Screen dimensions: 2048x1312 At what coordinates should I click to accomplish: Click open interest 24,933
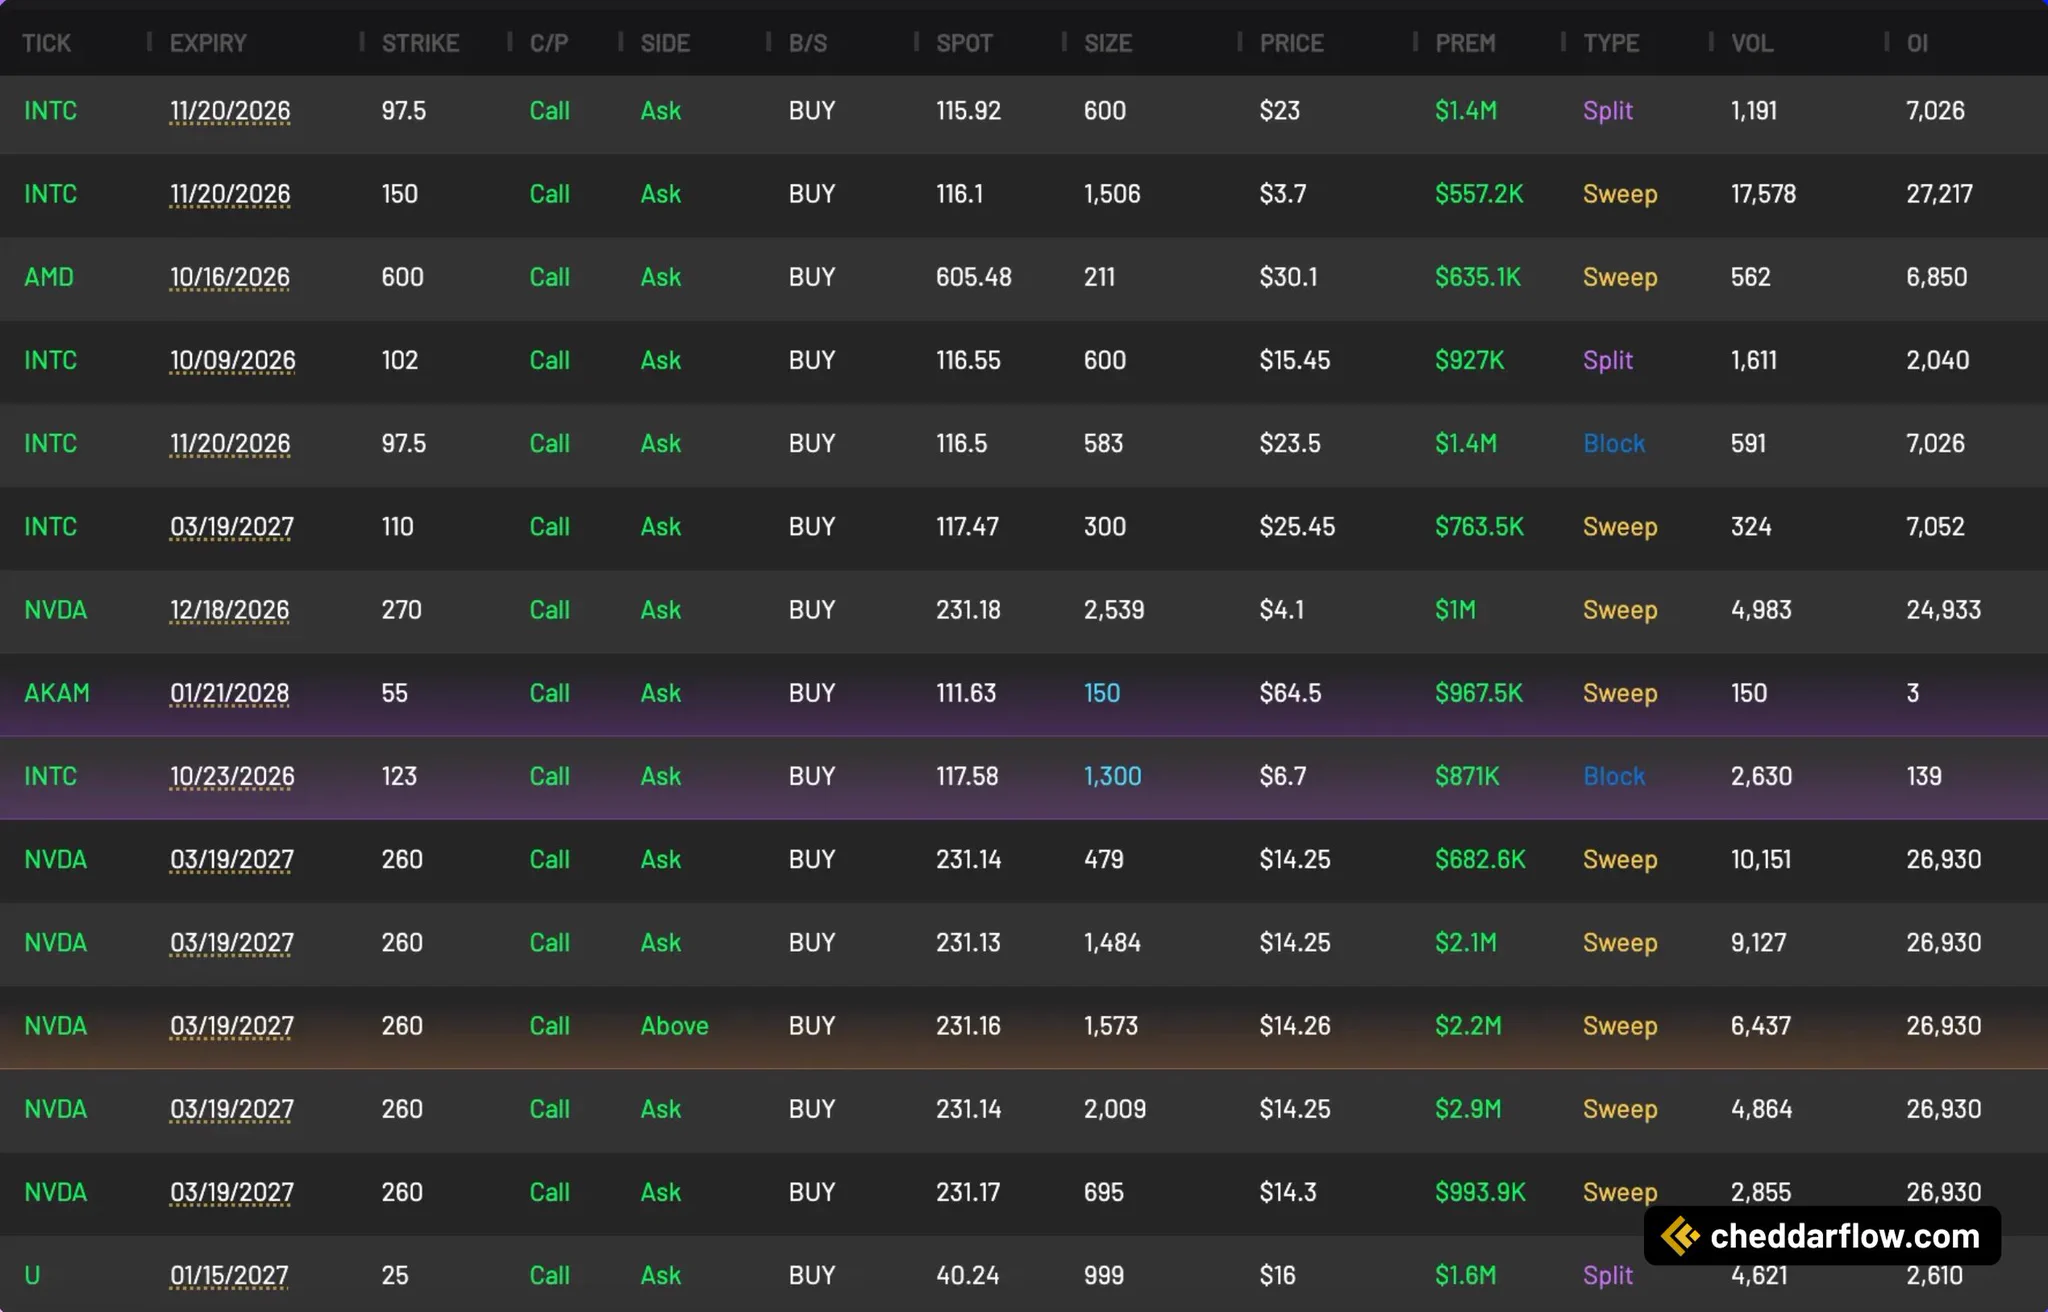click(x=1943, y=610)
